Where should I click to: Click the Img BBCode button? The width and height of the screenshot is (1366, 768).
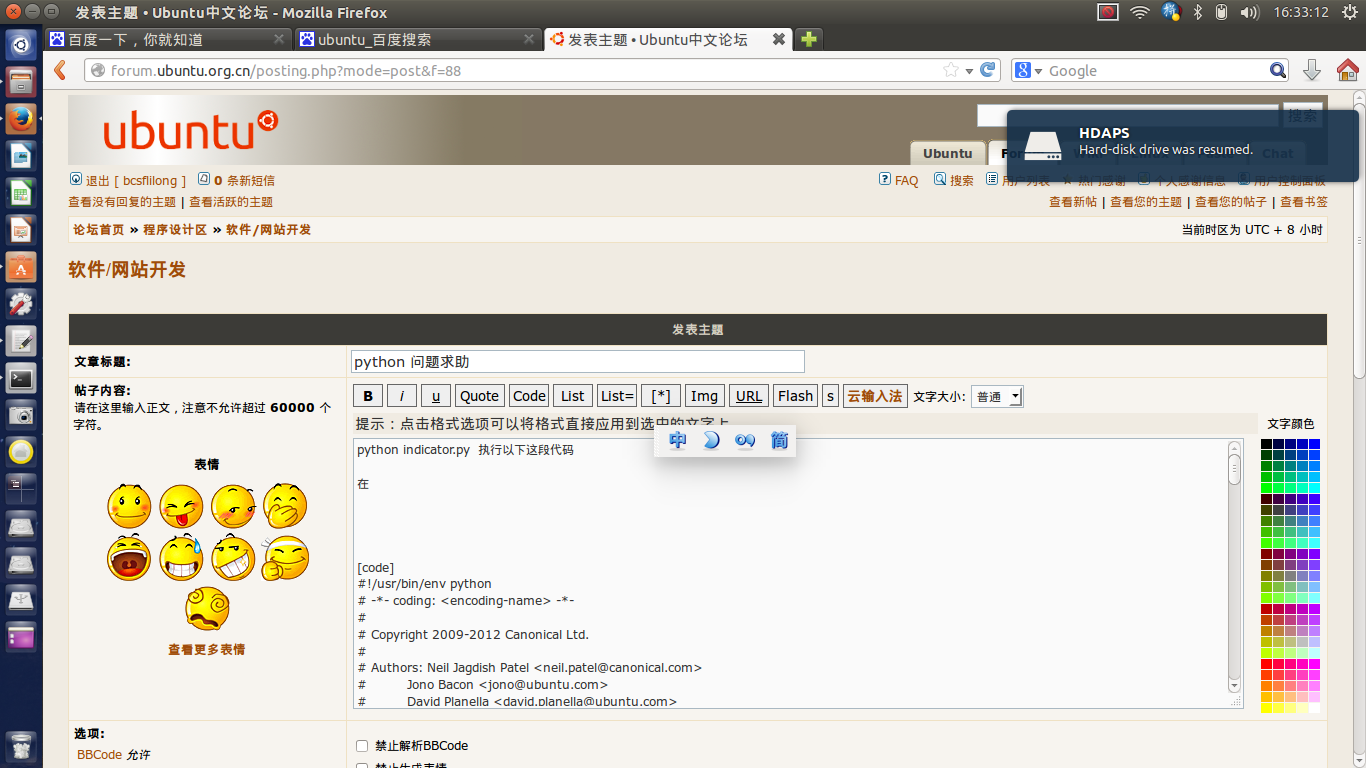(705, 396)
